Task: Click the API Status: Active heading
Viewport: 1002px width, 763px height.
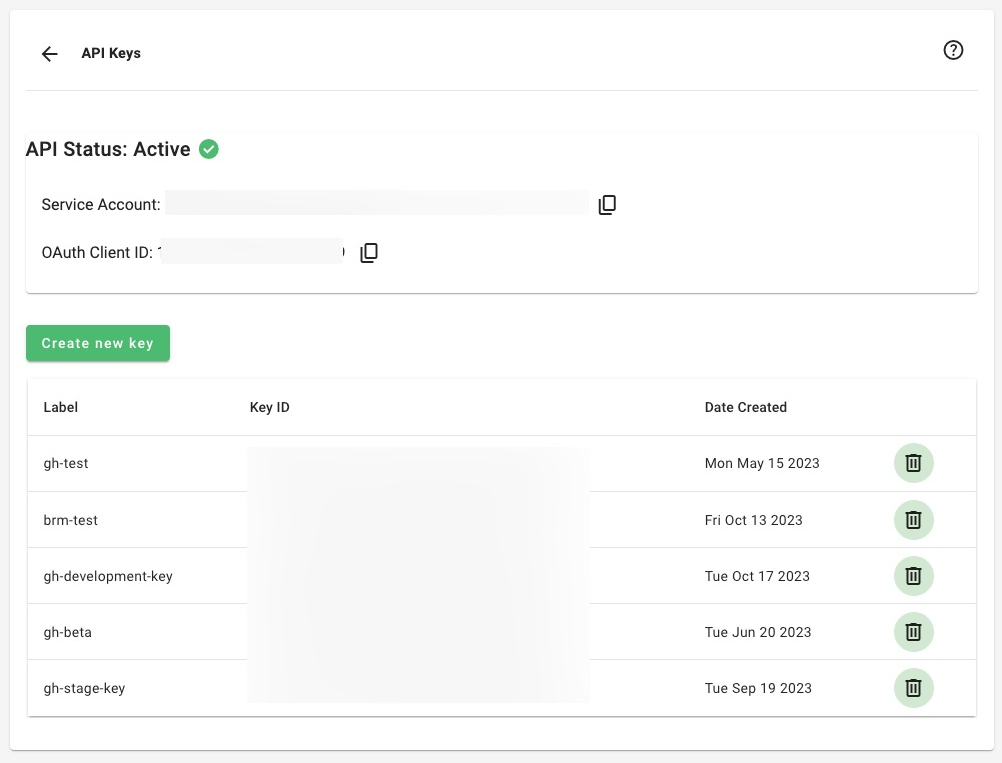Action: pos(108,149)
